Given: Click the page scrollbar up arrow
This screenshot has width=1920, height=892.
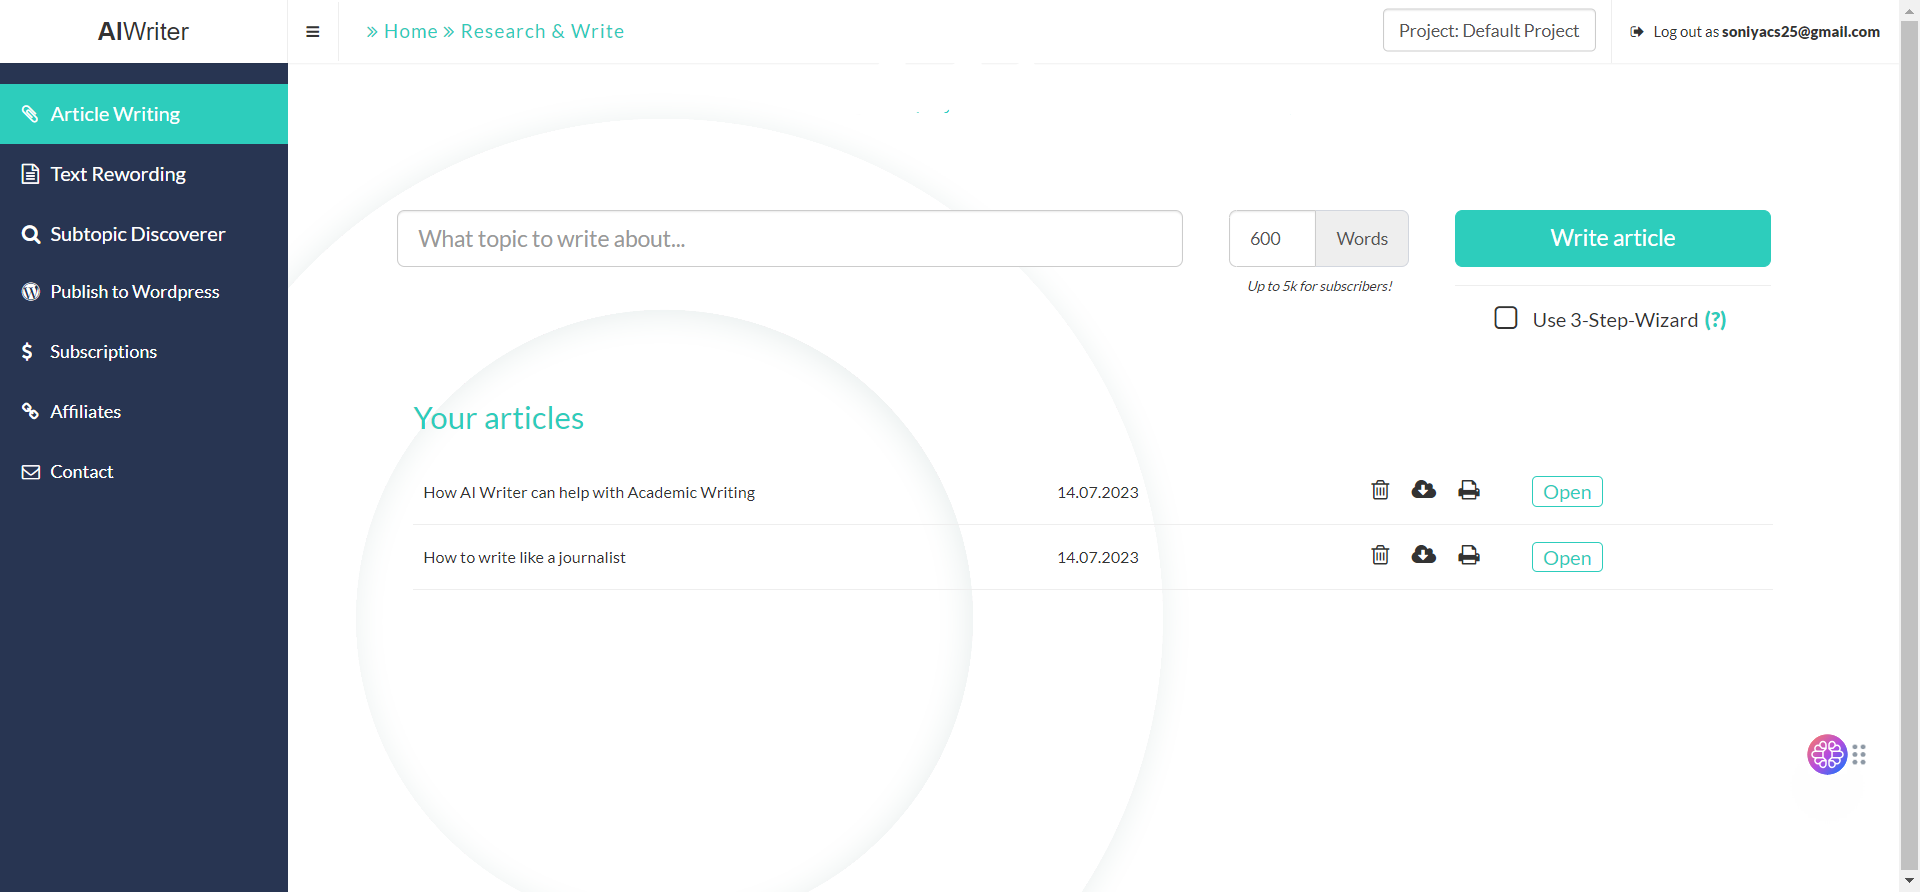Looking at the screenshot, I should 1909,10.
